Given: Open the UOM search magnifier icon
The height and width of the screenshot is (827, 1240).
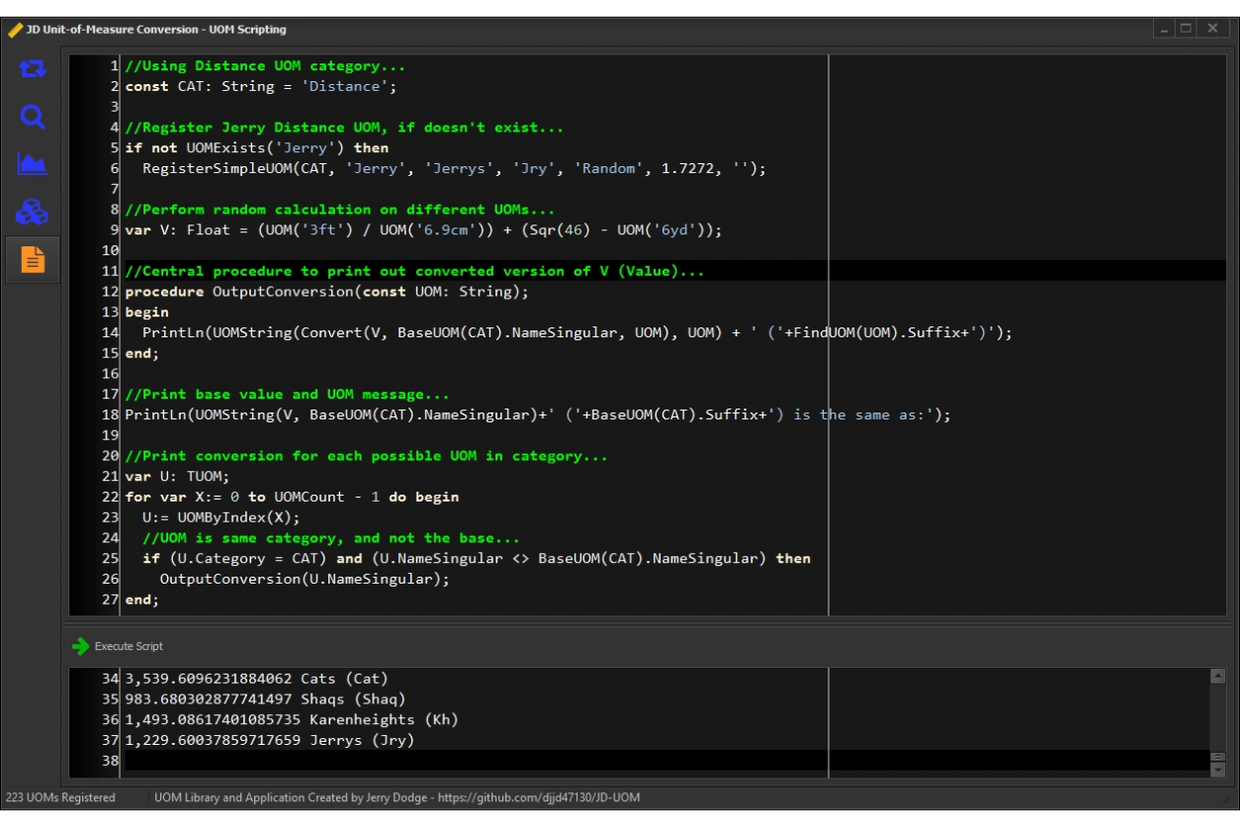Looking at the screenshot, I should point(32,117).
